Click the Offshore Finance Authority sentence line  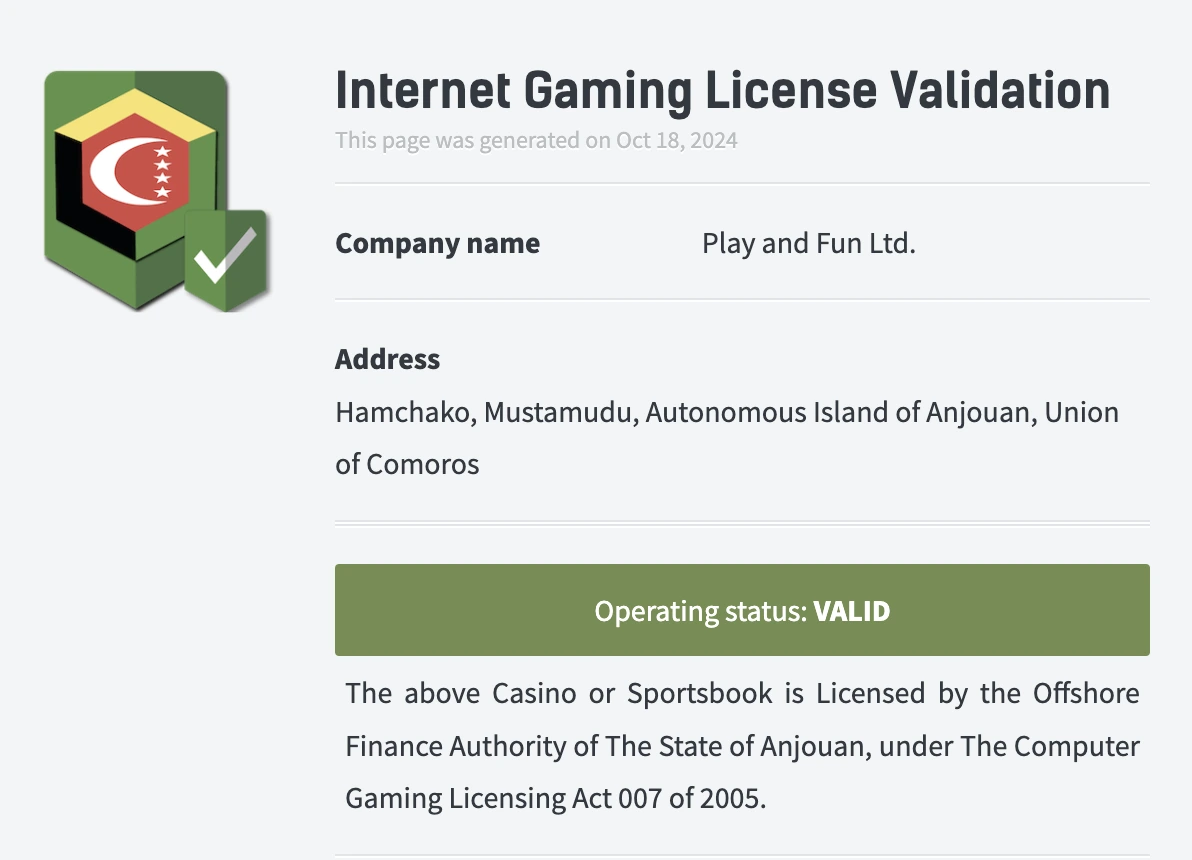pos(742,693)
